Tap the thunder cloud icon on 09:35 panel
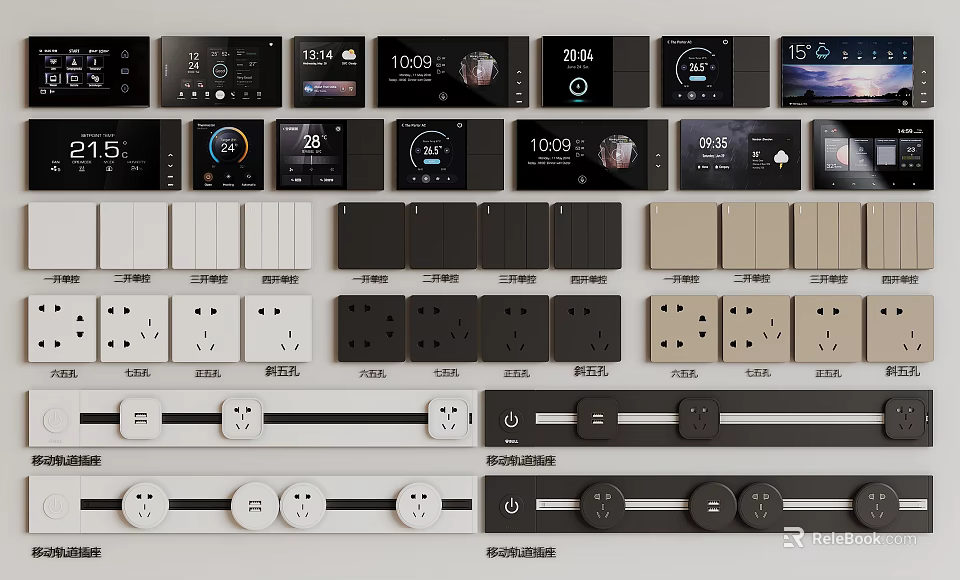The height and width of the screenshot is (580, 960). [781, 158]
